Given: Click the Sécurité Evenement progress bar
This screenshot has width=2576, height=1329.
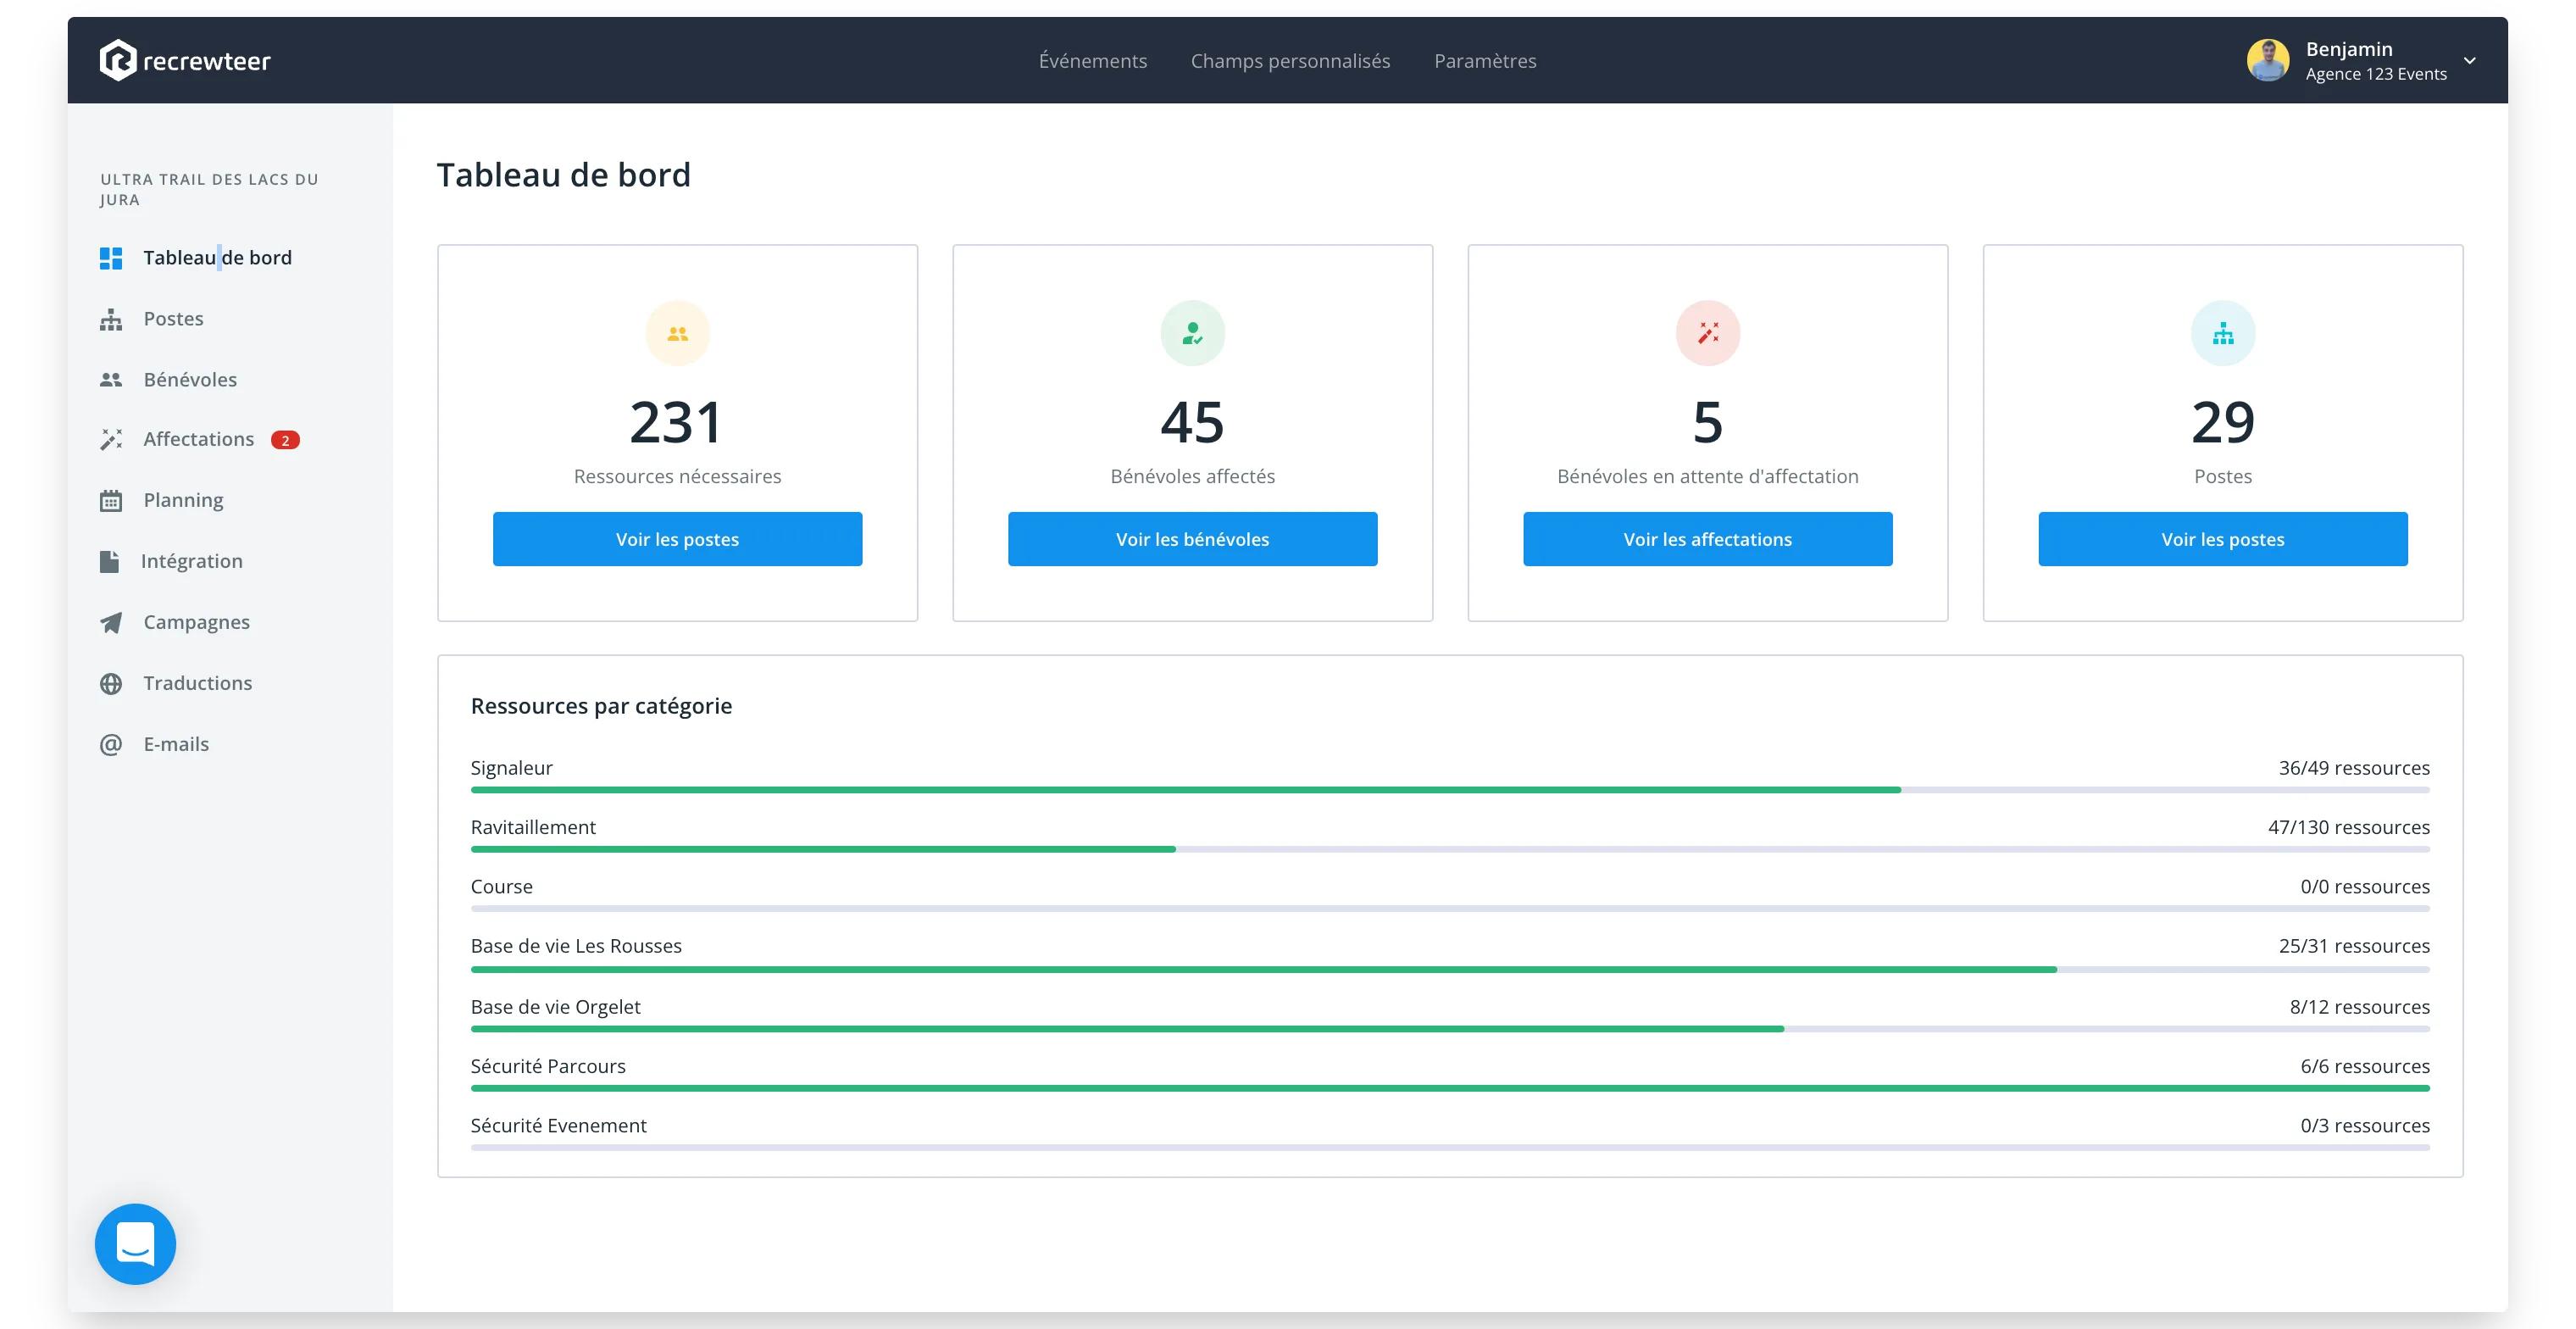Looking at the screenshot, I should pos(1450,1148).
